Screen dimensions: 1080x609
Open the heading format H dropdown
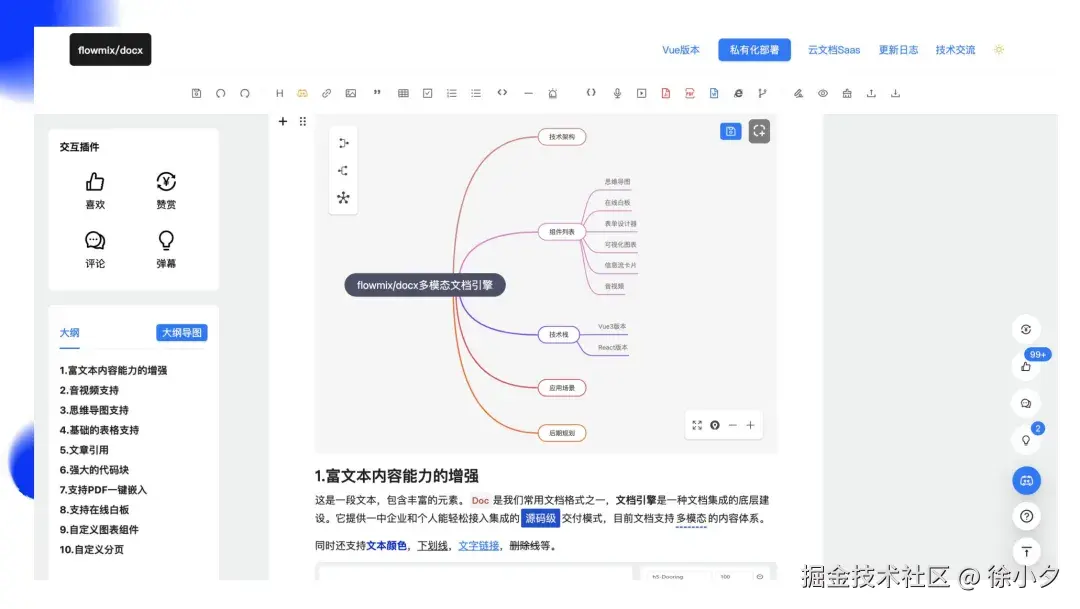pyautogui.click(x=279, y=92)
